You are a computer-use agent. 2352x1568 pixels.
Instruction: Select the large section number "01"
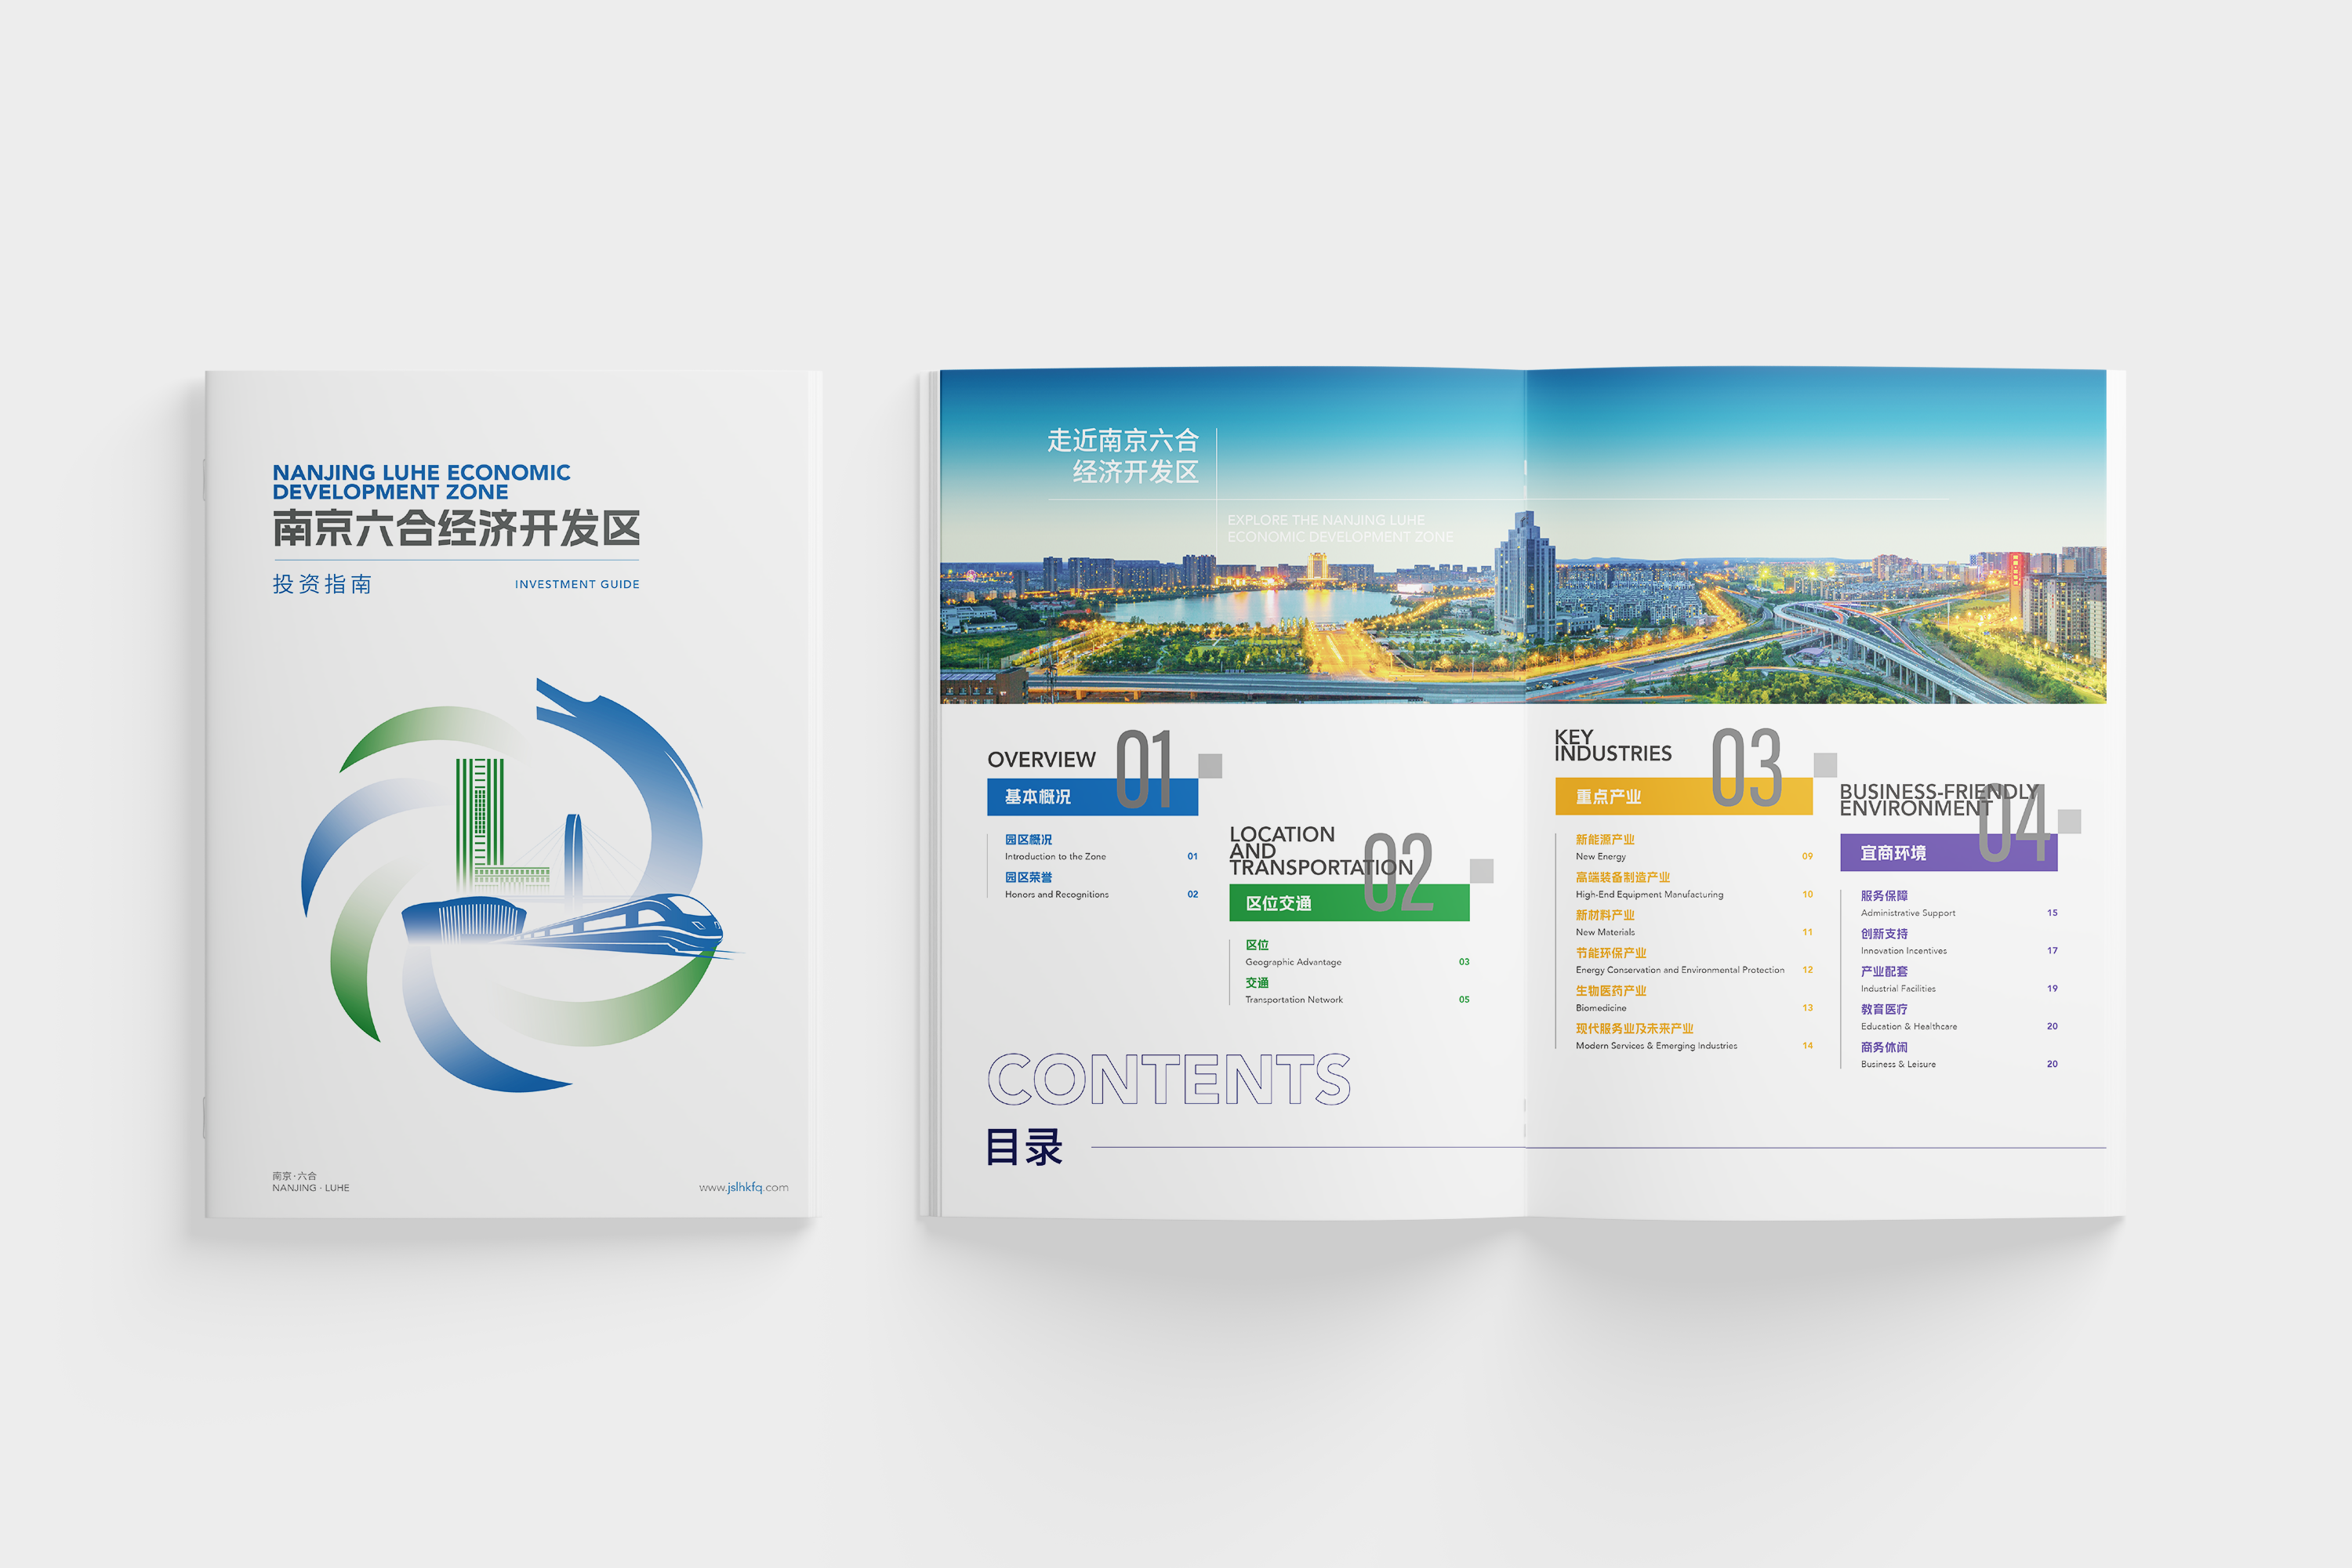1144,768
